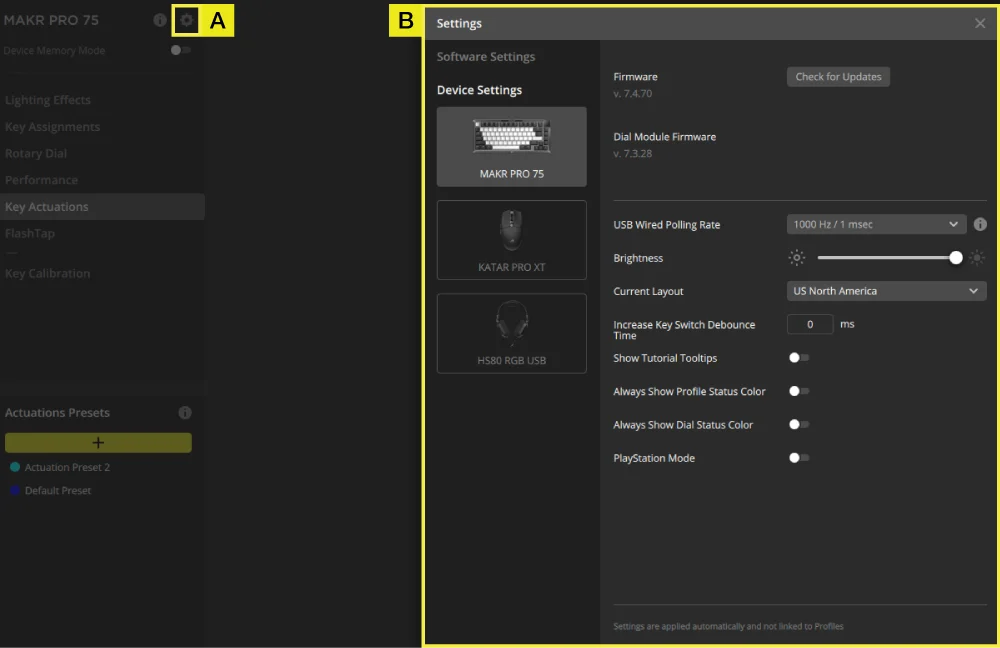Switch to Software Settings

pyautogui.click(x=485, y=57)
